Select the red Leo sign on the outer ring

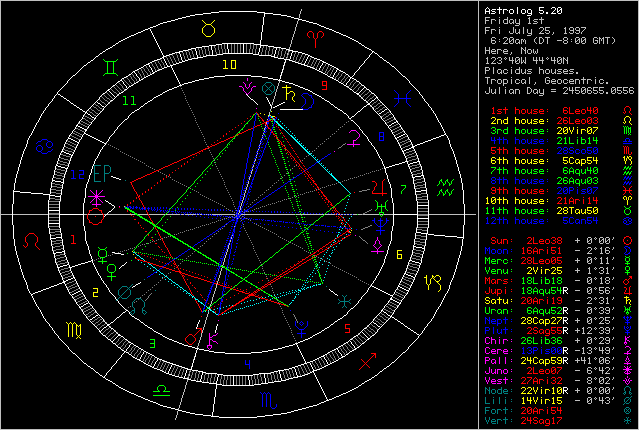[x=31, y=241]
